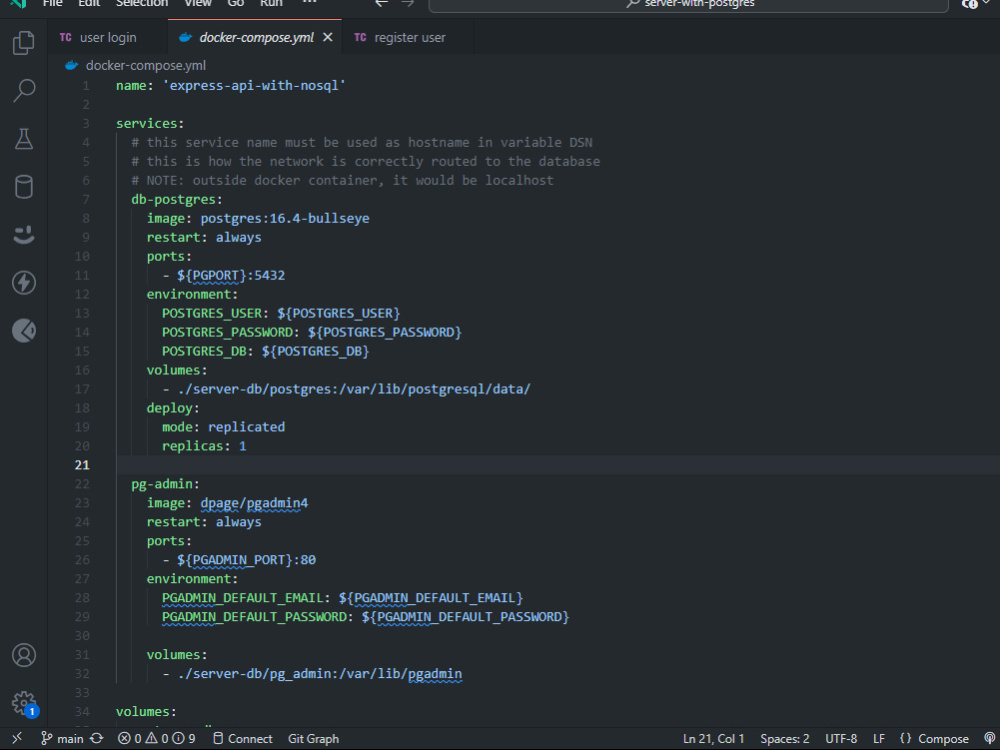Viewport: 1000px width, 750px height.
Task: Click the ${PGPORT}:5432 port mapping
Action: pos(231,275)
